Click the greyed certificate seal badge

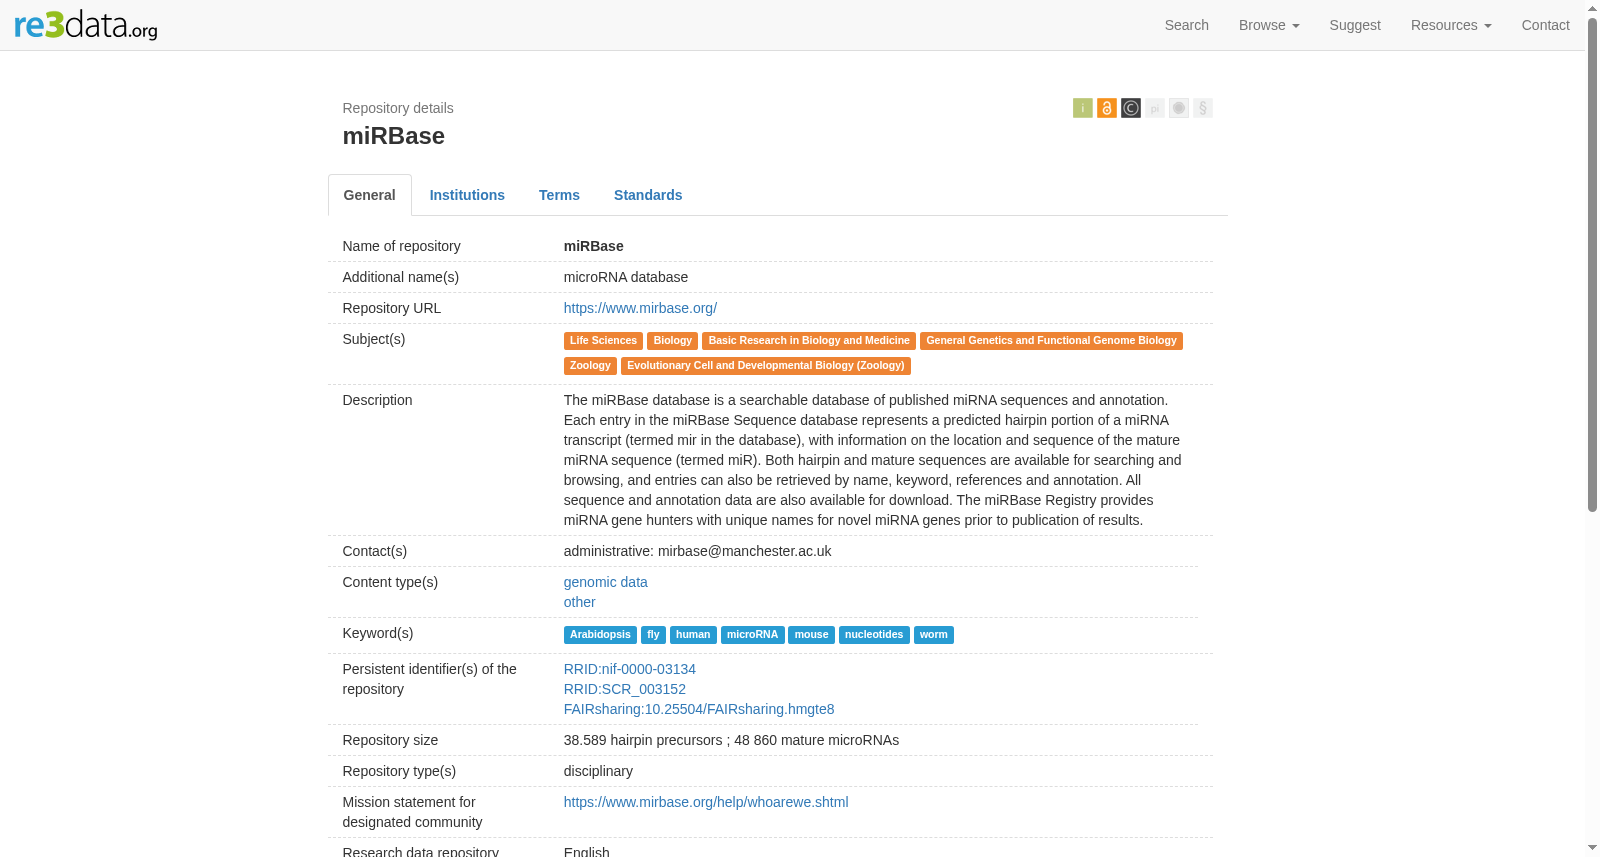pos(1179,108)
